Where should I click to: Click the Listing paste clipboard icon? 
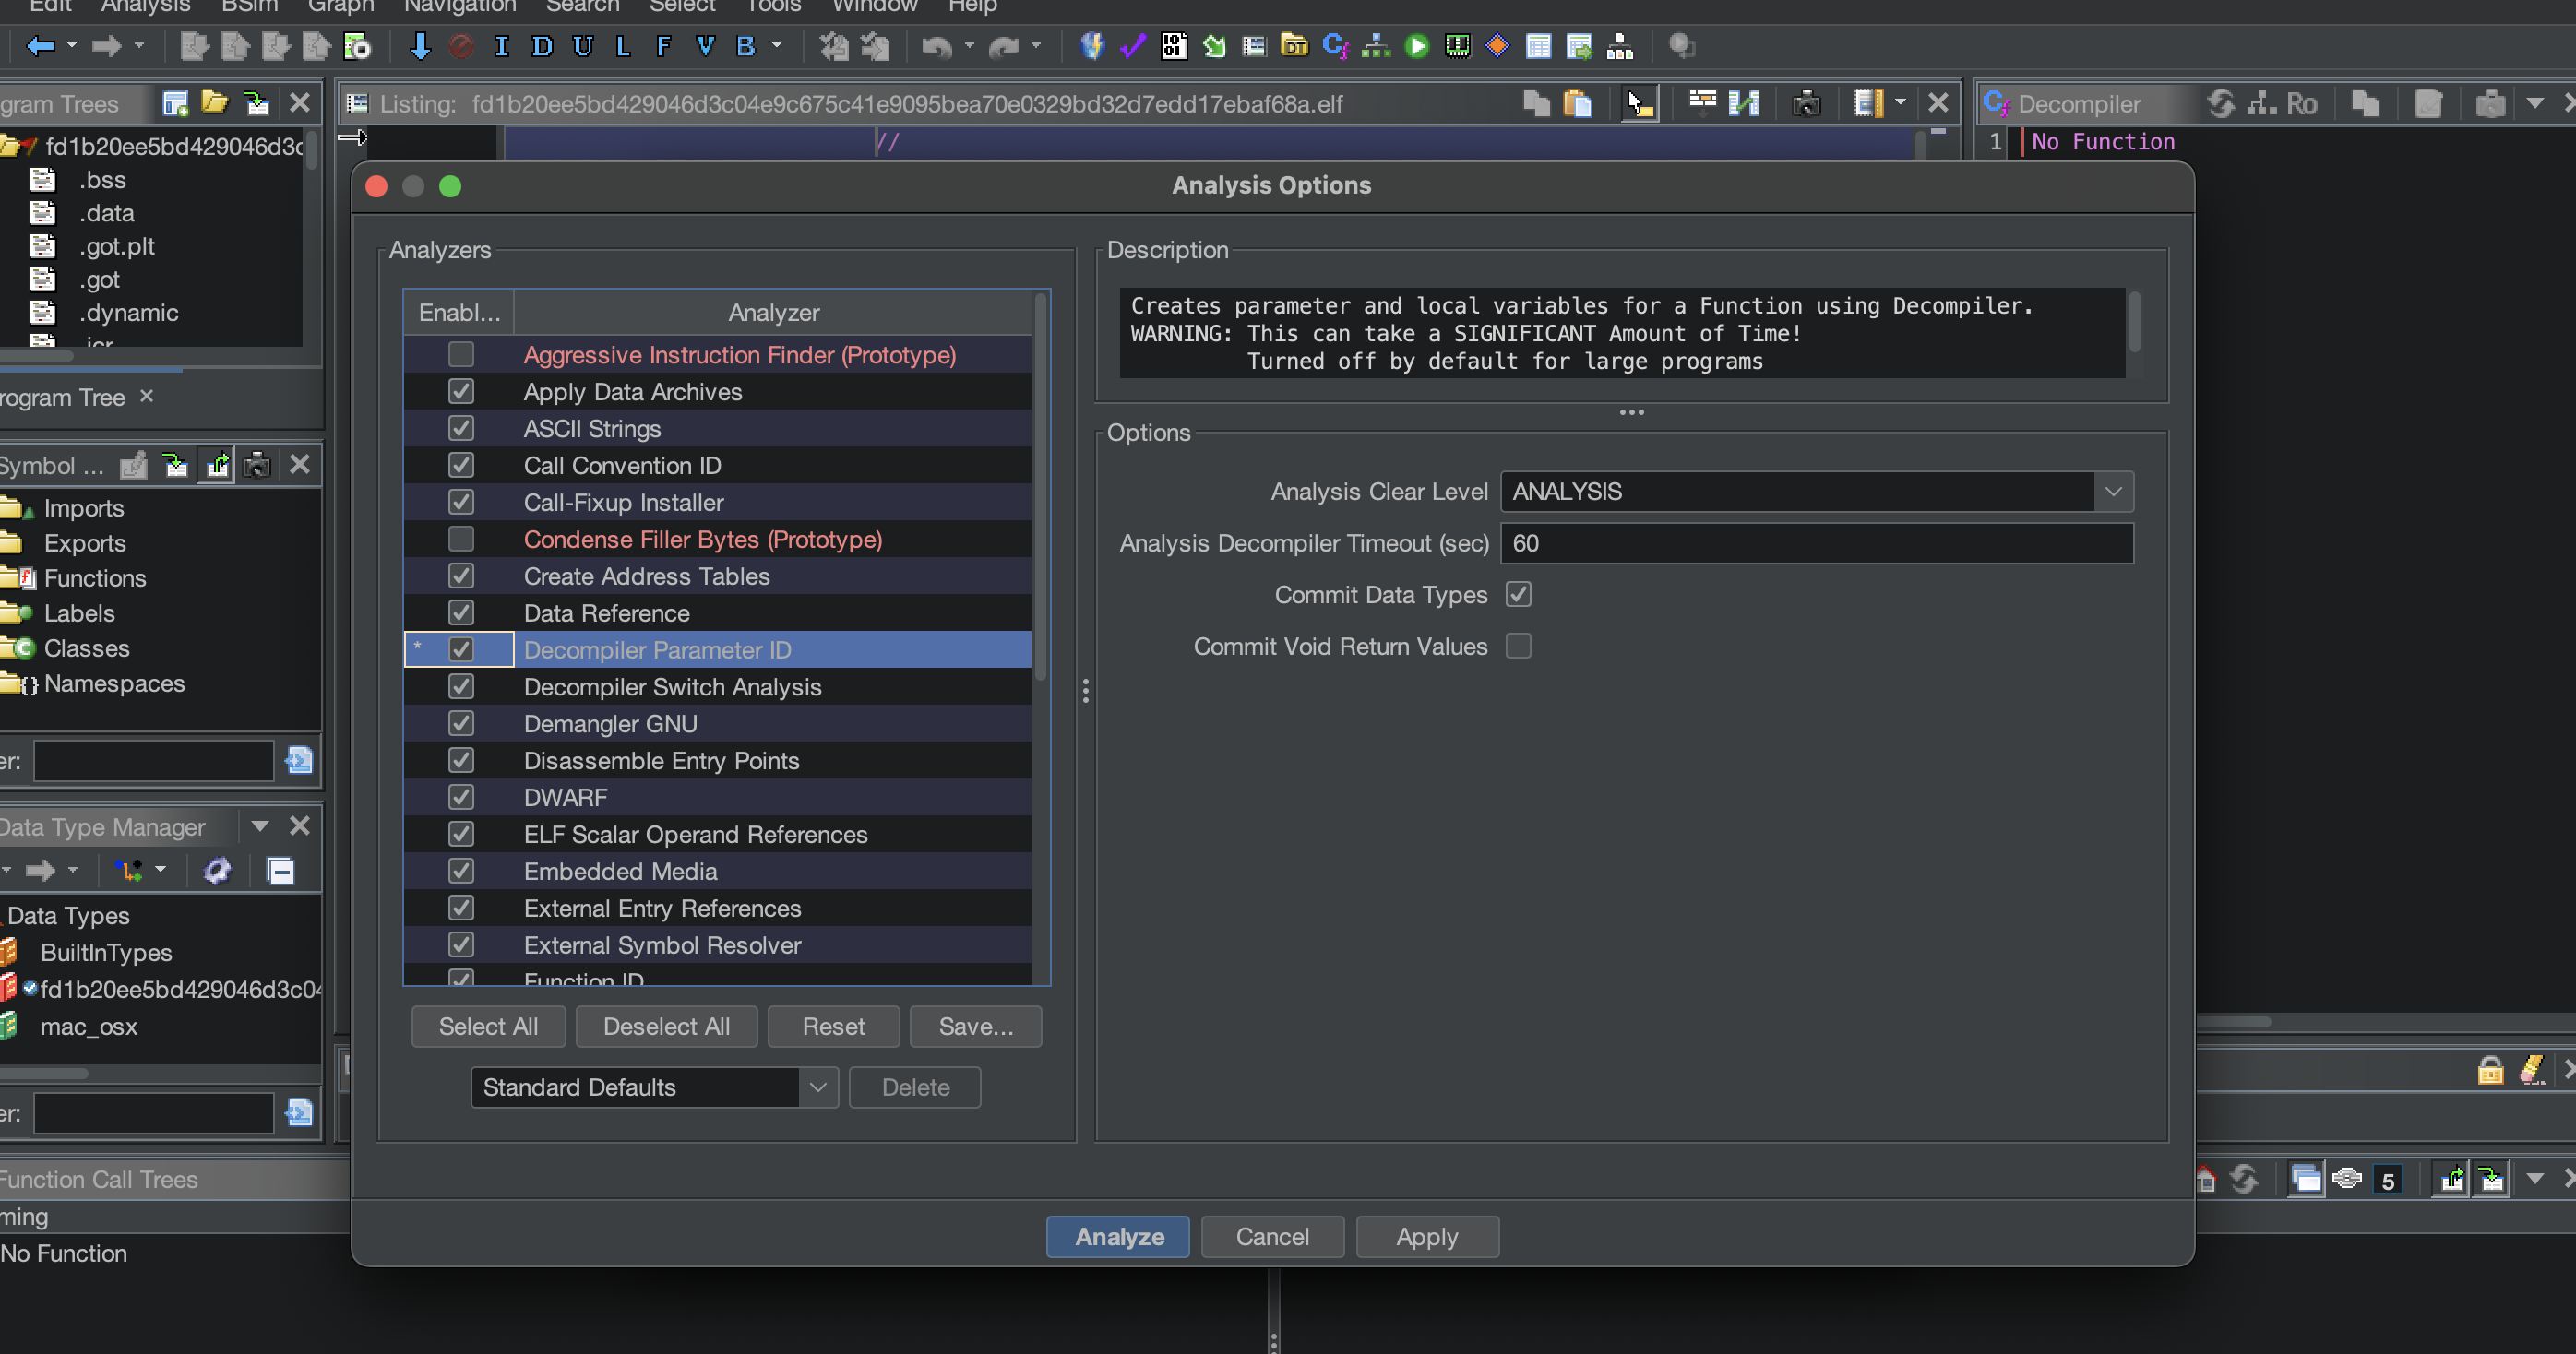tap(1577, 103)
